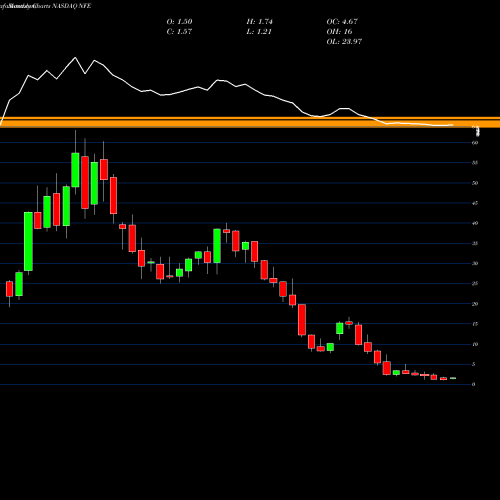Select the close value C: 1.57
Screen dimensions: 500x500
pos(179,32)
